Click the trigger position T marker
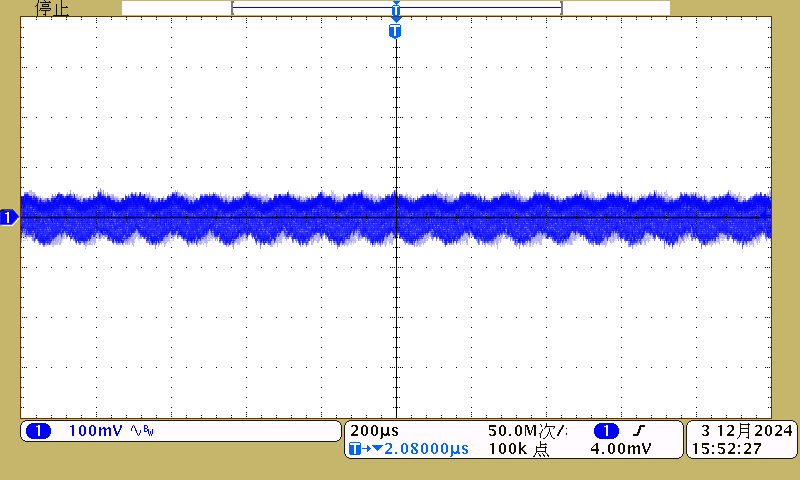800x480 pixels. (395, 31)
